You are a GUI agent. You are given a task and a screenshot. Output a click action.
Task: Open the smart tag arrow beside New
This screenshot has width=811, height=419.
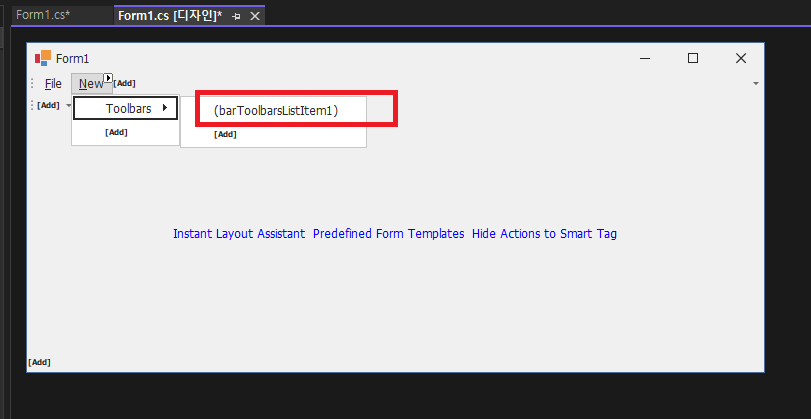(108, 78)
